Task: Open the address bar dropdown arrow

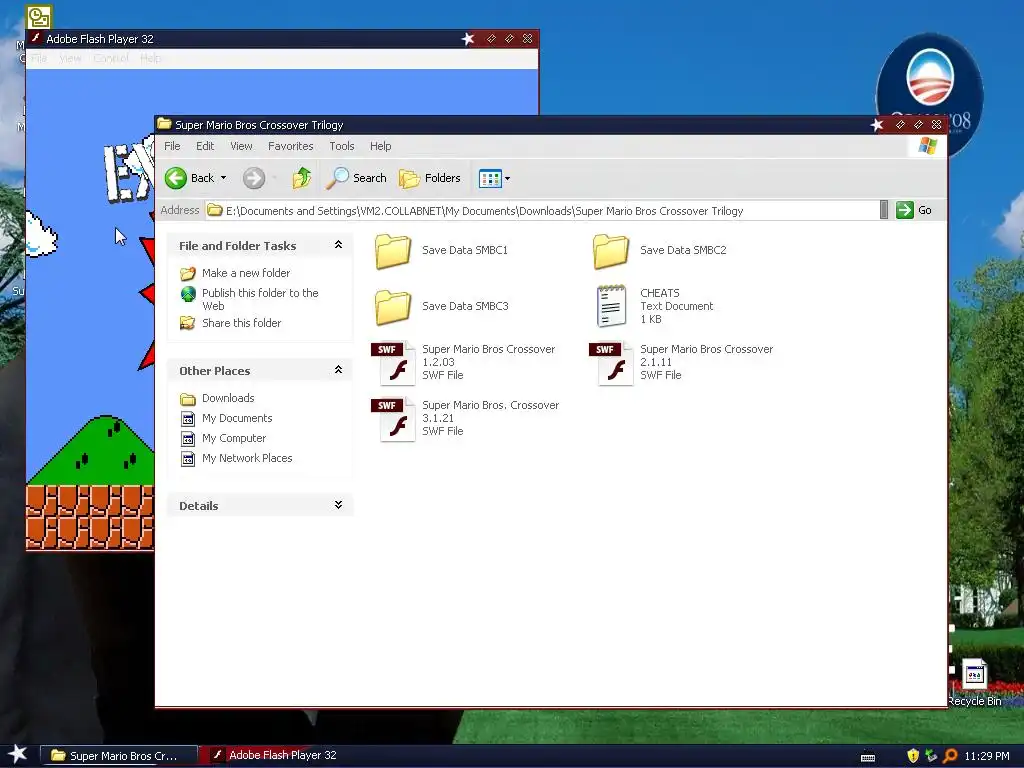Action: point(884,210)
